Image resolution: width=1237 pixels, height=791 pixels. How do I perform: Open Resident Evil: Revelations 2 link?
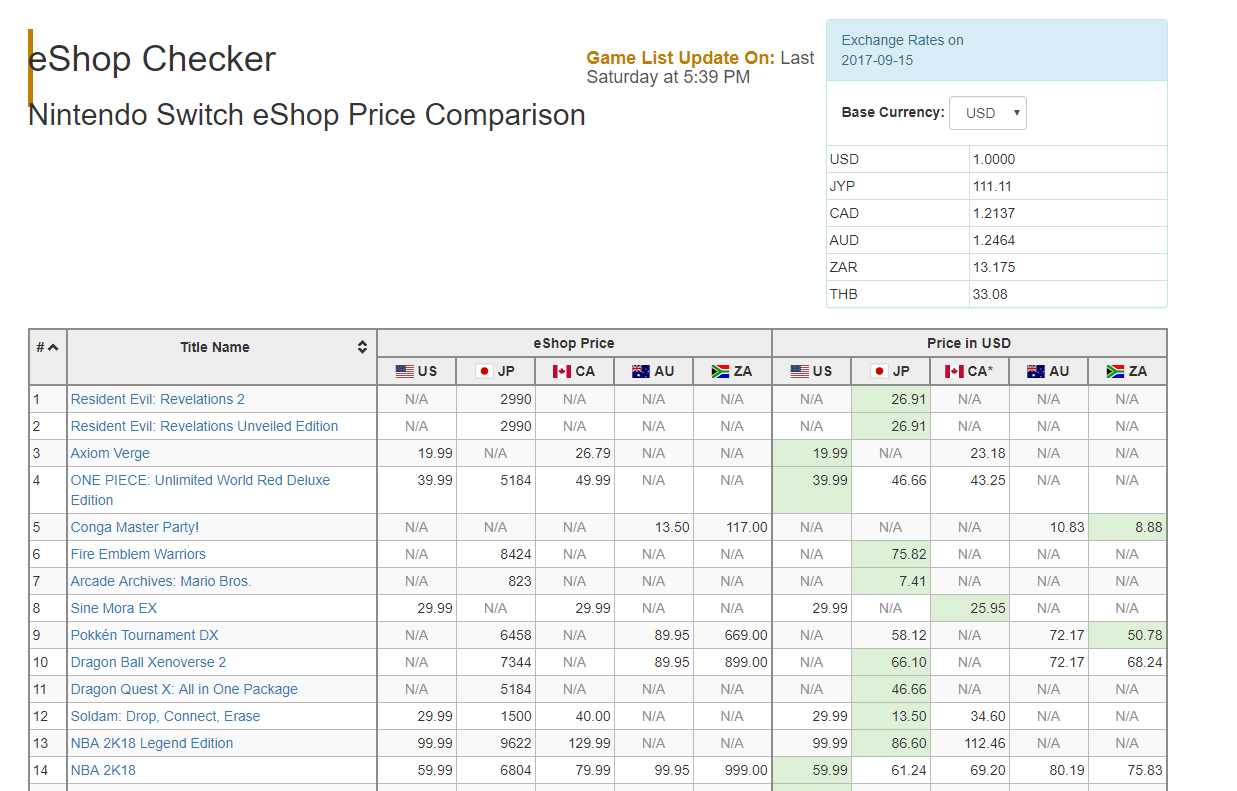point(157,399)
